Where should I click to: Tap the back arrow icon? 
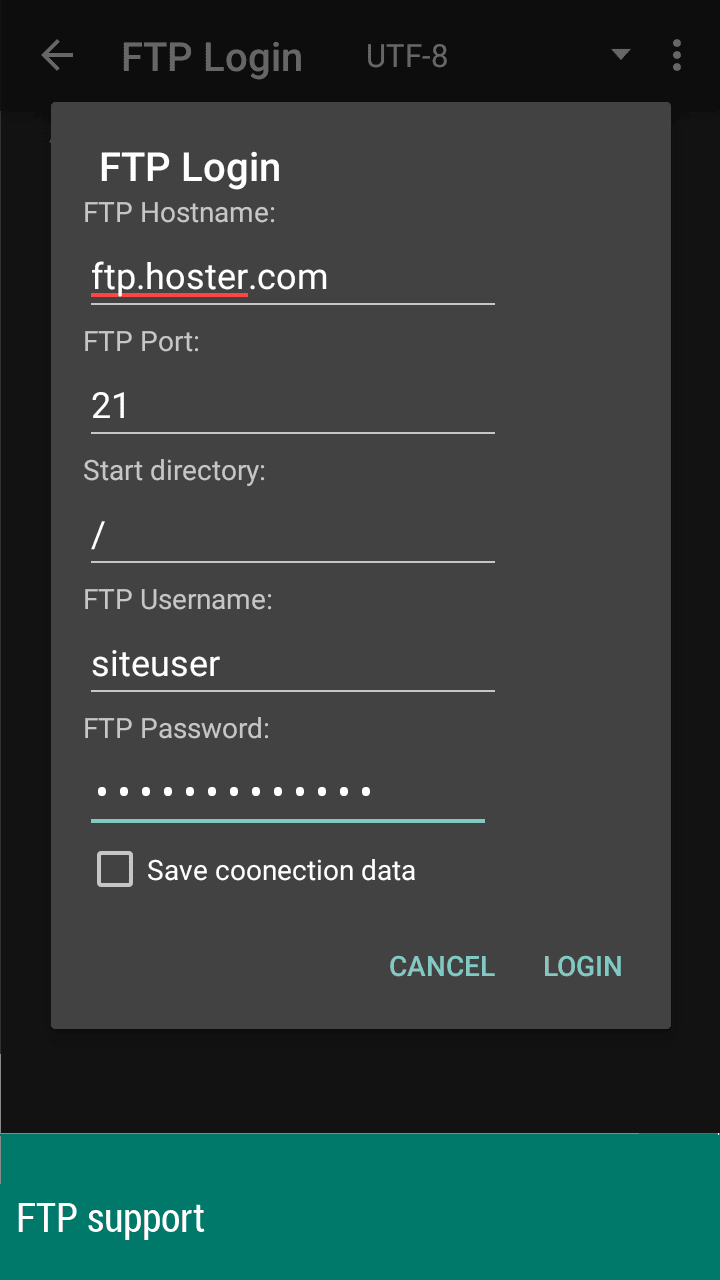point(57,56)
